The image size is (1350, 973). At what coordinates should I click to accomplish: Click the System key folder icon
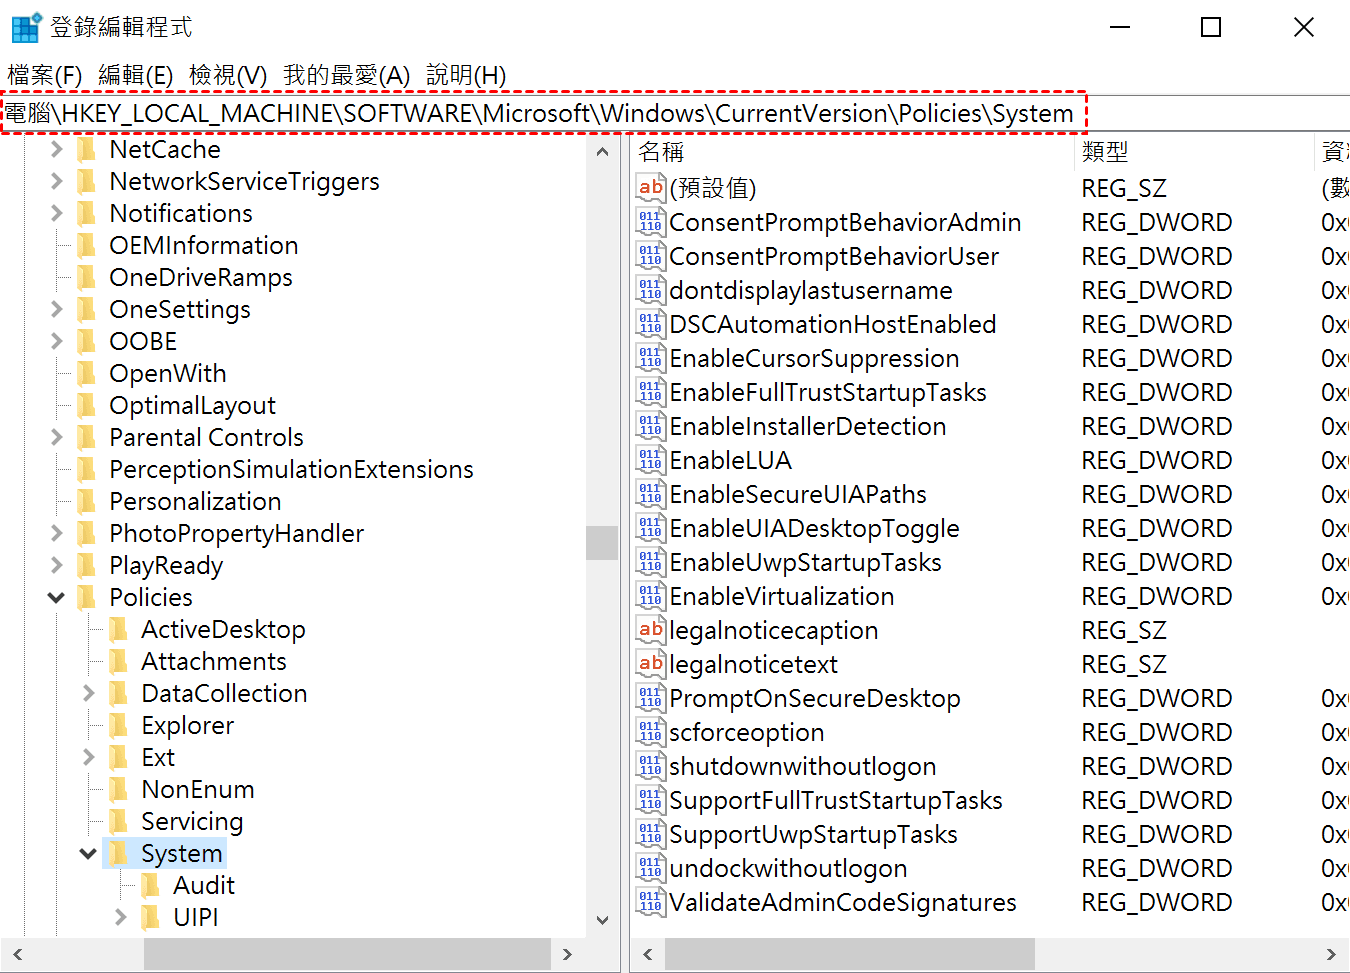coord(119,853)
